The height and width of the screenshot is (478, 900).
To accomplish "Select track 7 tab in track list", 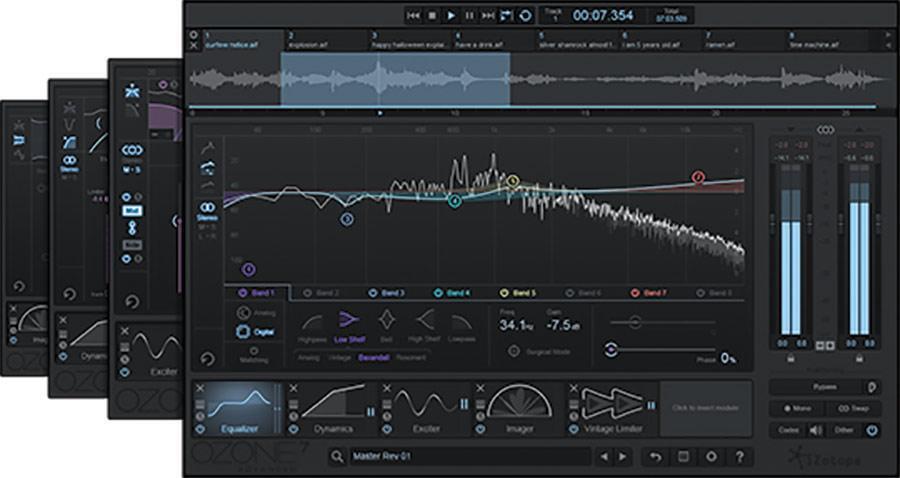I will 744,40.
